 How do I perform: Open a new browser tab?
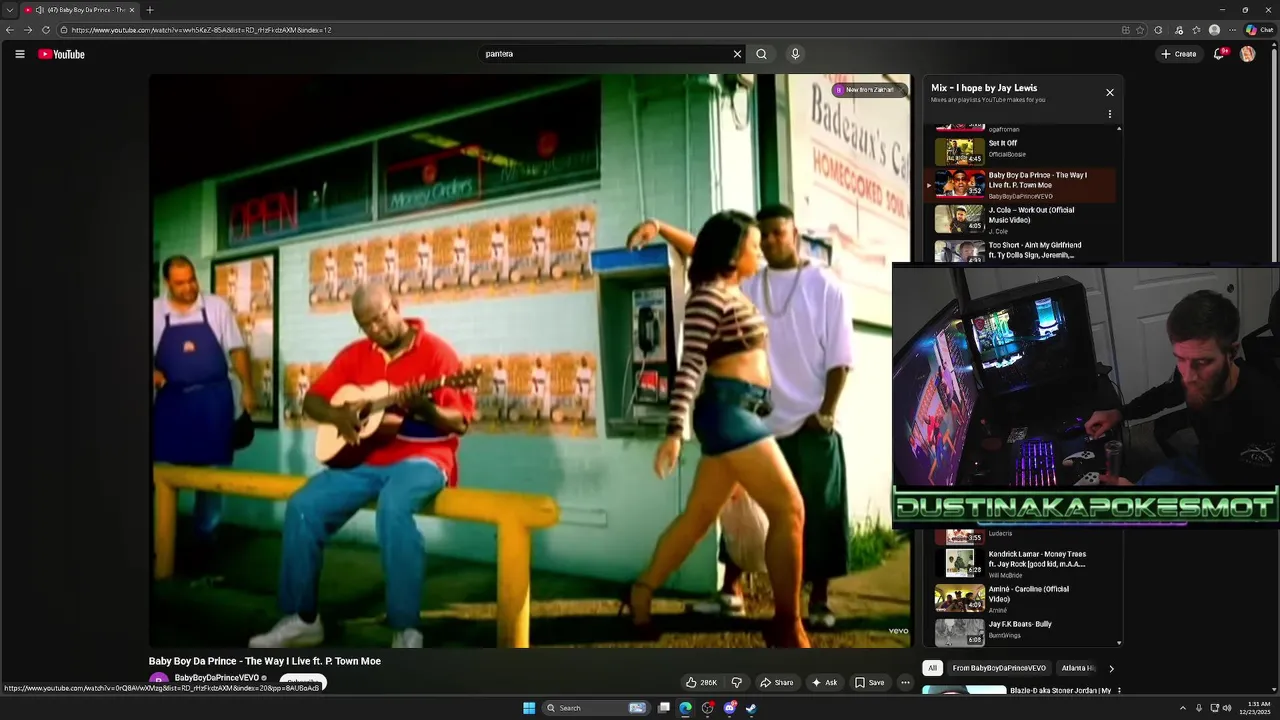(x=150, y=10)
